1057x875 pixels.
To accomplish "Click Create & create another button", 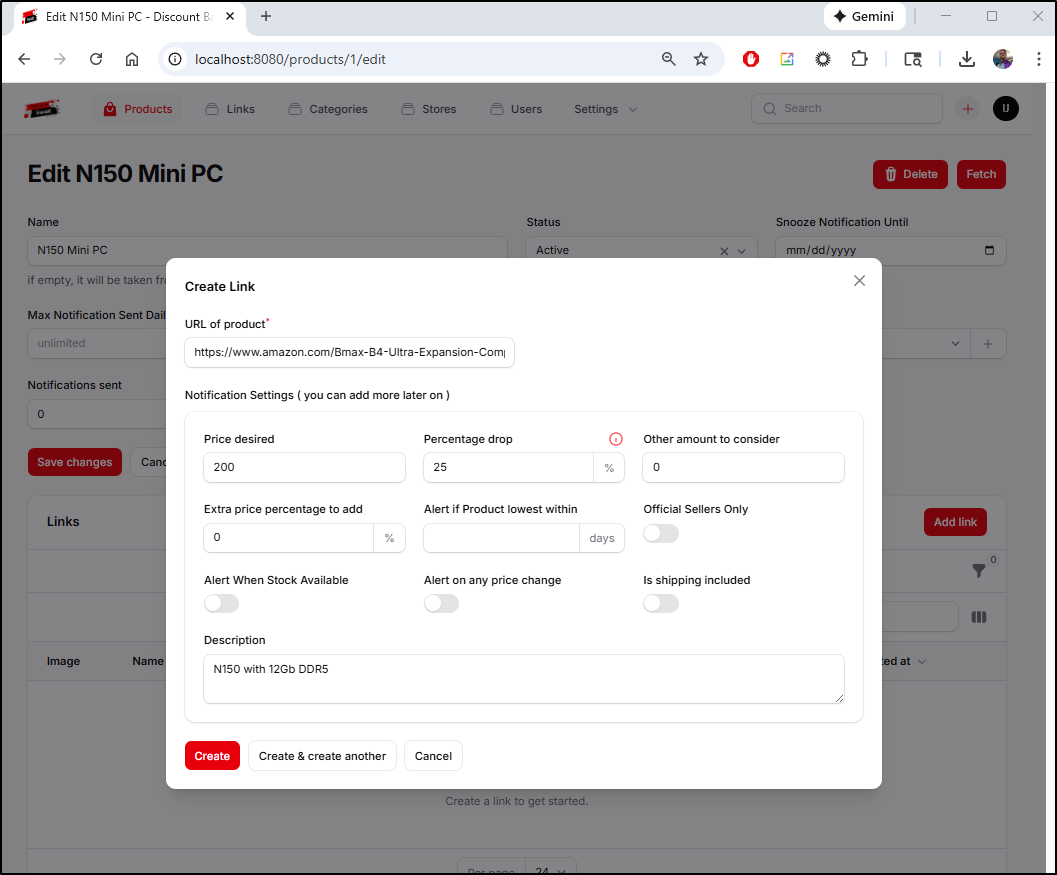I will point(322,756).
